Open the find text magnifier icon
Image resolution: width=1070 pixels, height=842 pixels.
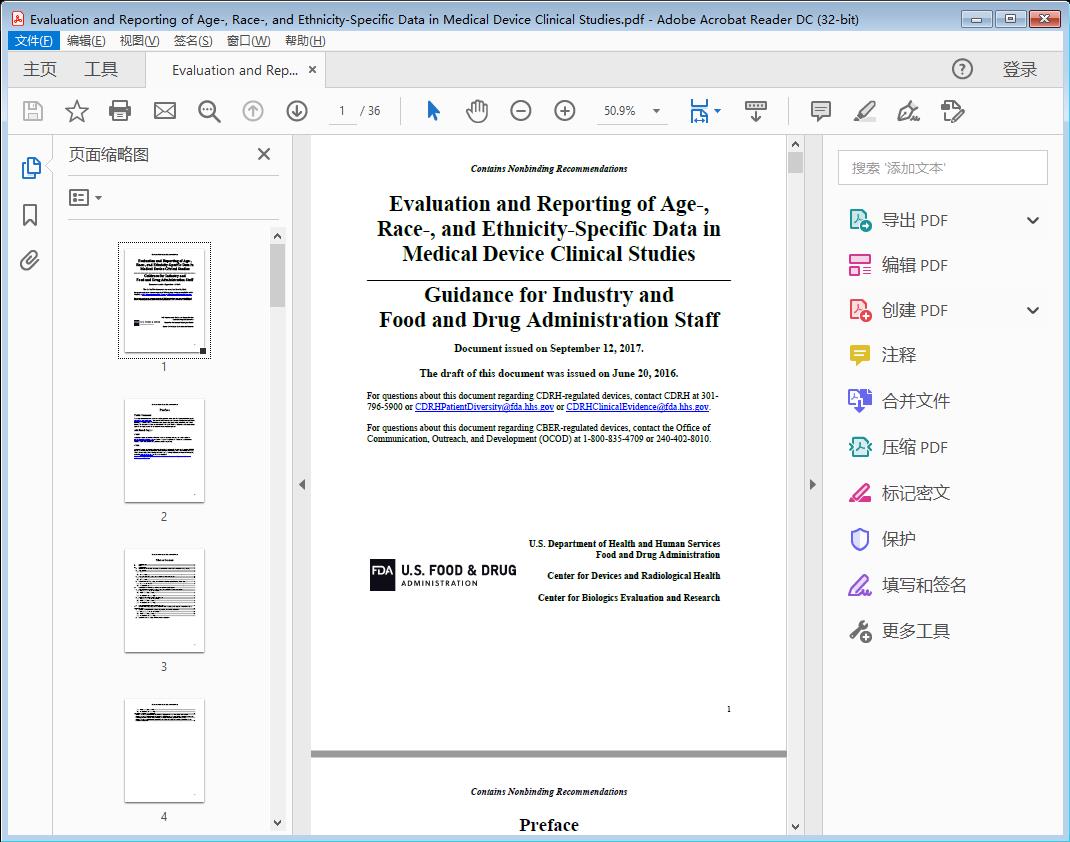(x=209, y=111)
